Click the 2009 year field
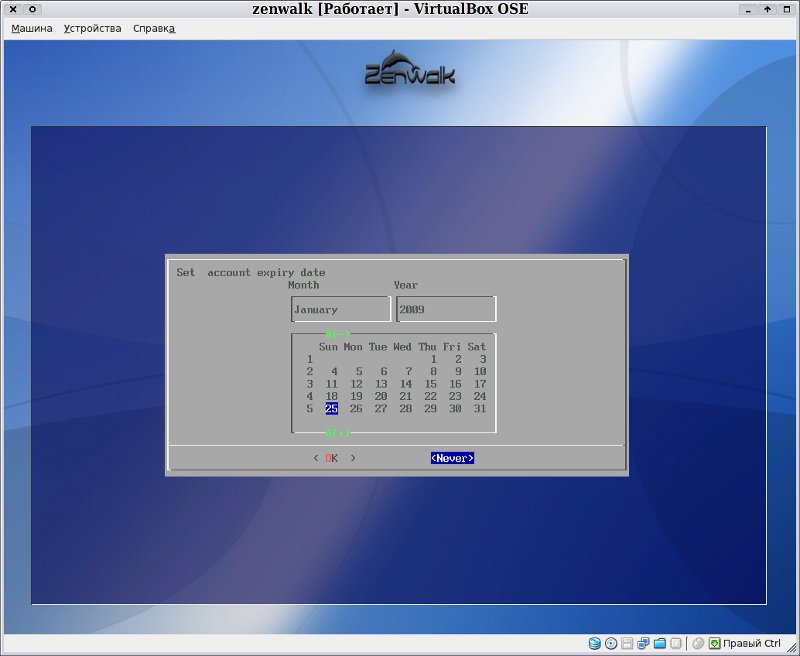This screenshot has width=800, height=656. [446, 309]
